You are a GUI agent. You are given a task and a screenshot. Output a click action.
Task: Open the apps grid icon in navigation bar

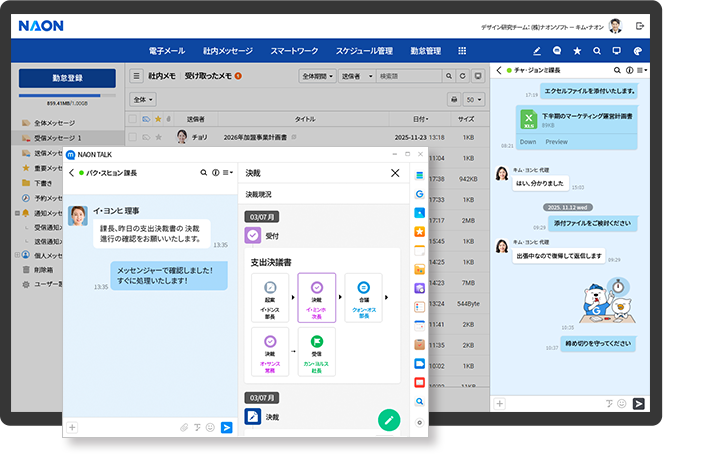[462, 51]
